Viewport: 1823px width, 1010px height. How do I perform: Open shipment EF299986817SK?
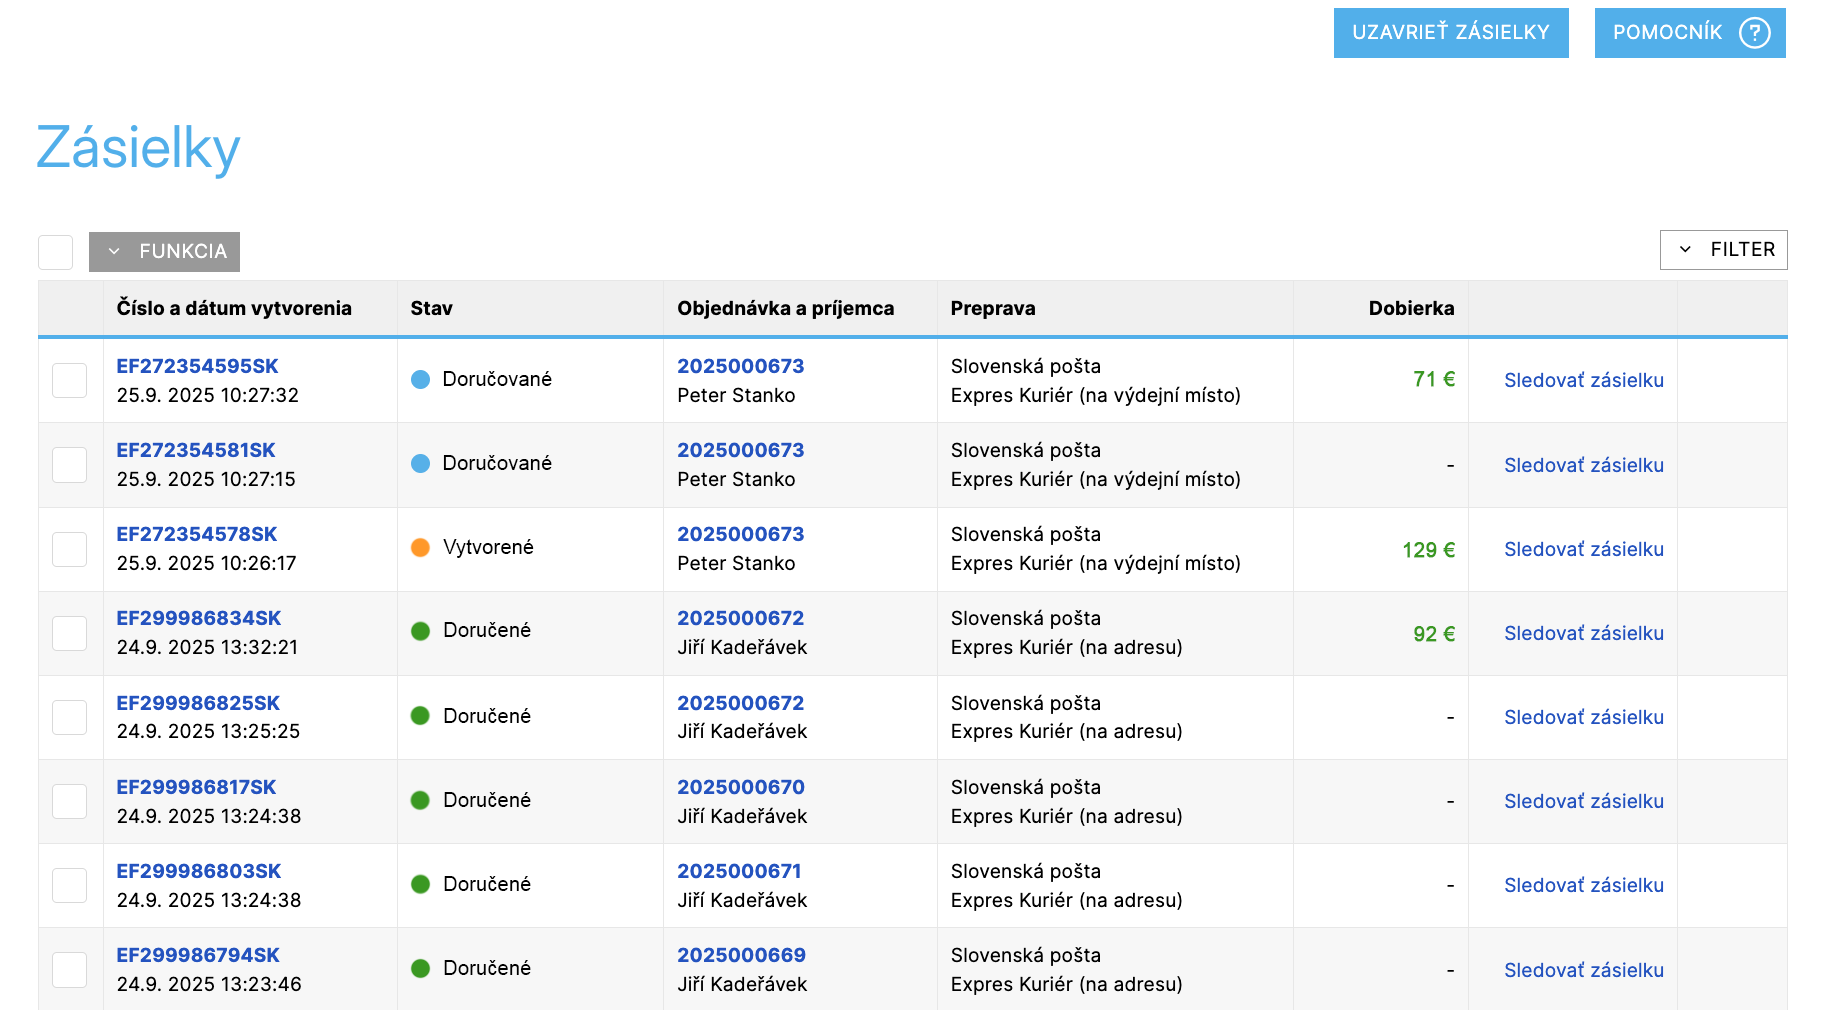click(196, 787)
